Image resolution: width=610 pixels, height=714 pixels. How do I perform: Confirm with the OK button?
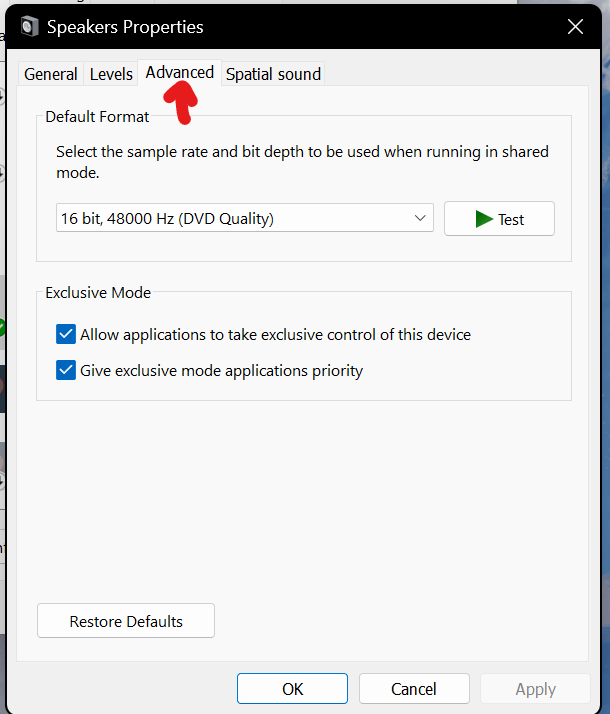click(x=292, y=688)
